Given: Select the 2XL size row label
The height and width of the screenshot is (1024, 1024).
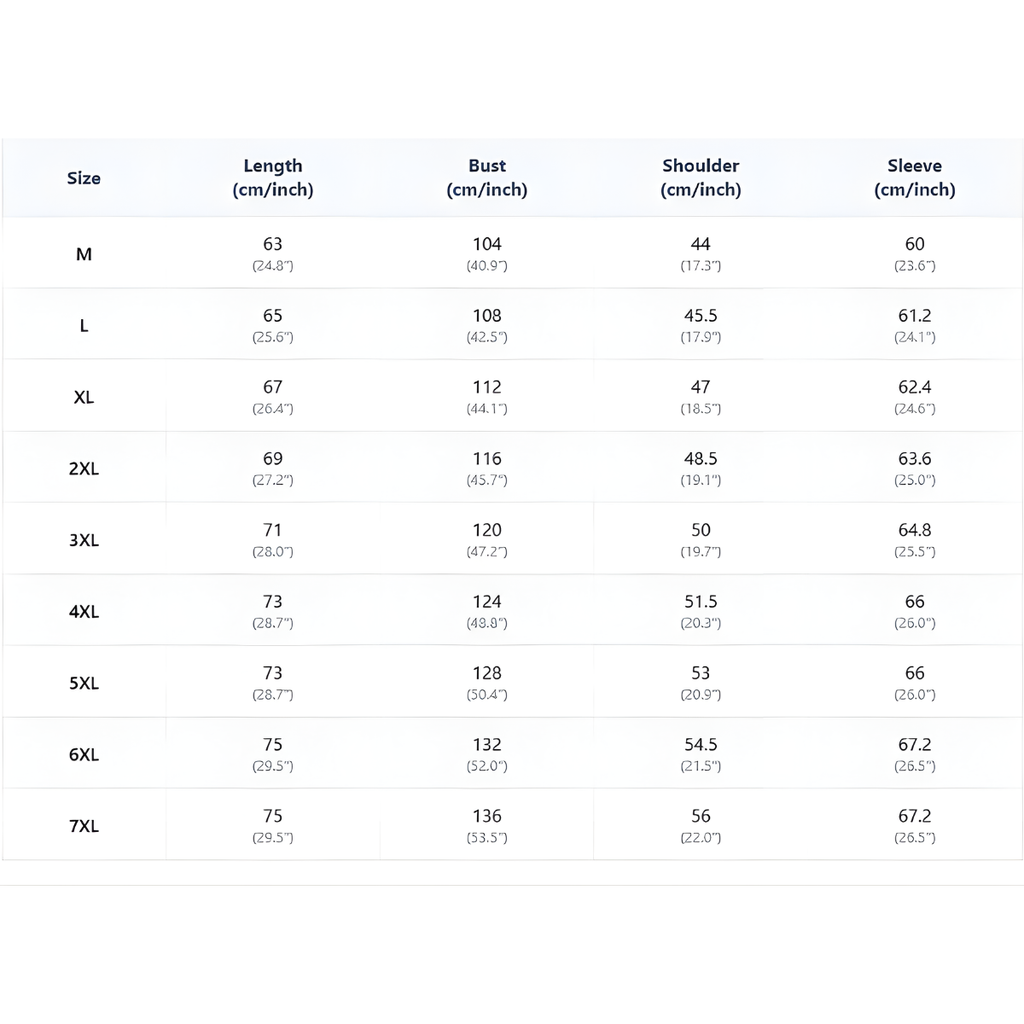Looking at the screenshot, I should [84, 469].
